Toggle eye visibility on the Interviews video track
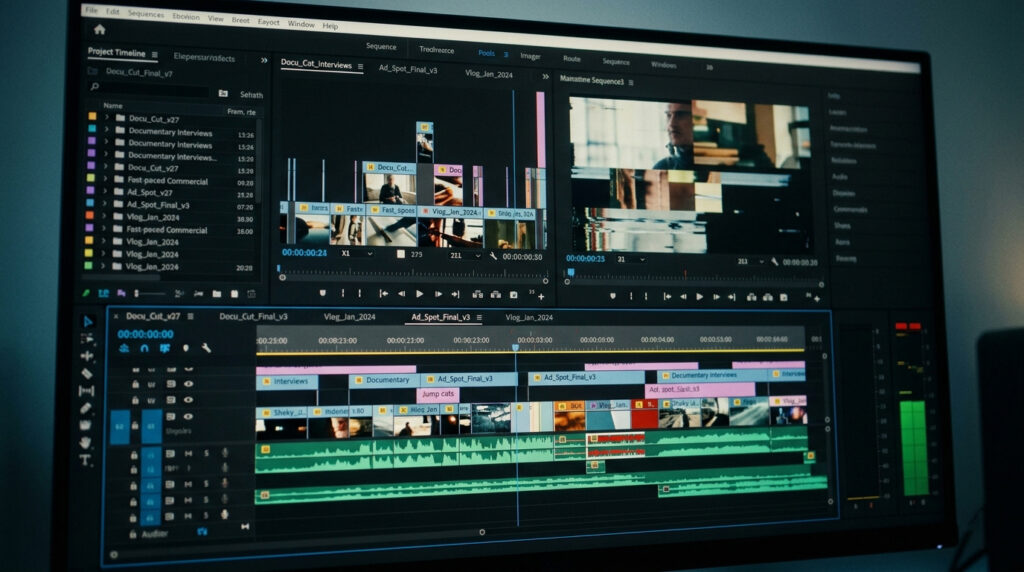The image size is (1024, 572). tap(188, 383)
